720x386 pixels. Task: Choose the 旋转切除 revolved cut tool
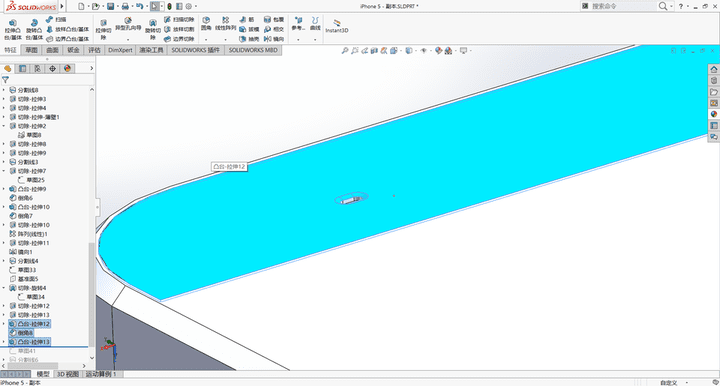pyautogui.click(x=153, y=29)
